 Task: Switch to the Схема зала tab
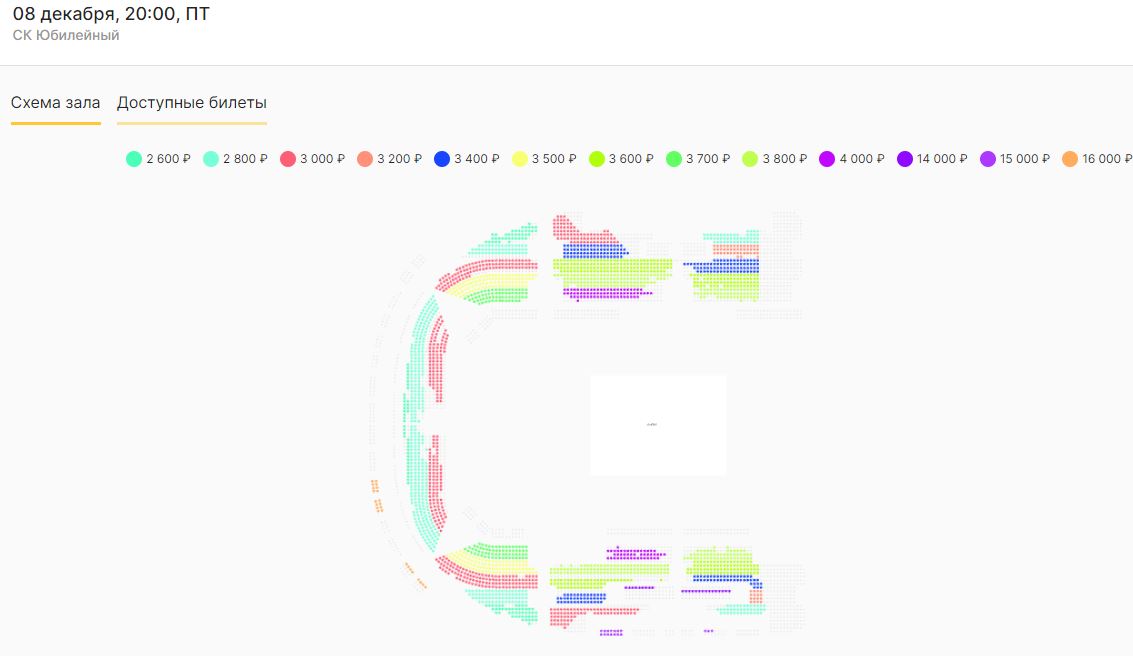[x=56, y=103]
